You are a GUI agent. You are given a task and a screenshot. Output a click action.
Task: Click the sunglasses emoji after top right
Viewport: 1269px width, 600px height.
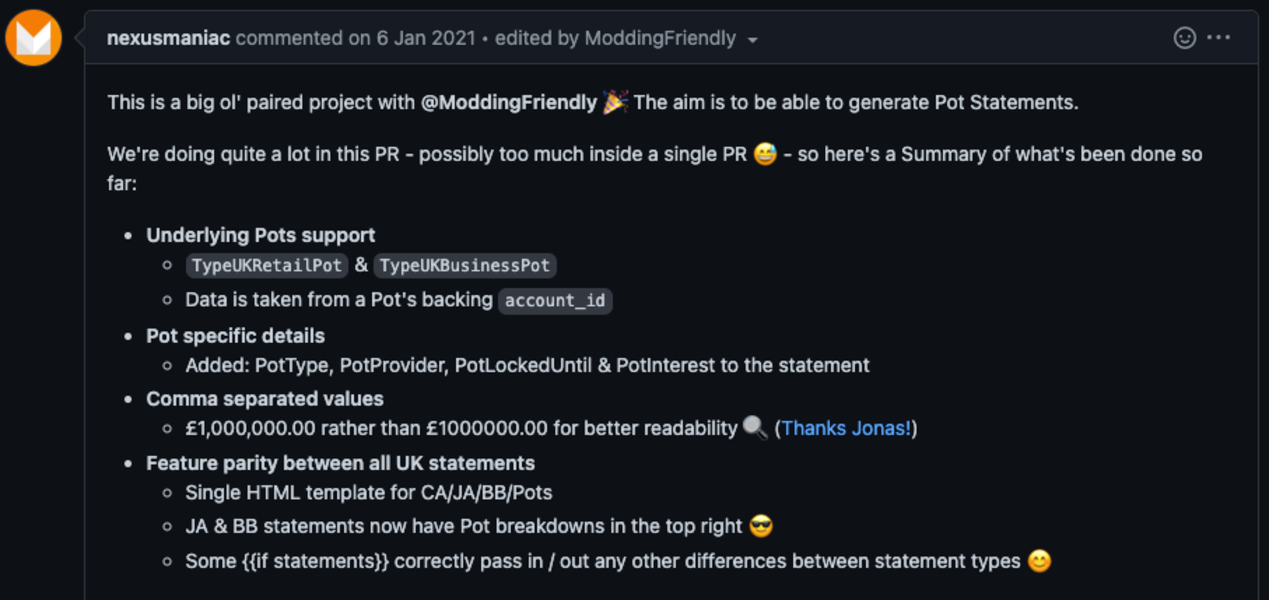click(761, 526)
